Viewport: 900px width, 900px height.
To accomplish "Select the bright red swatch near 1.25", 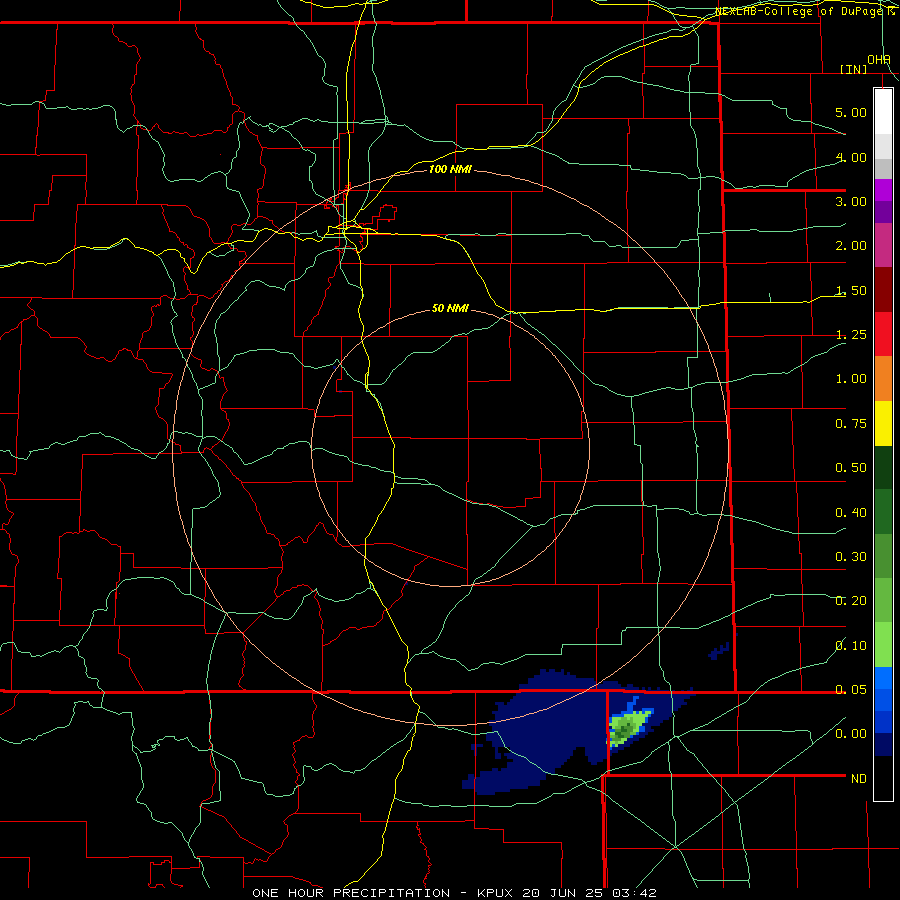I will tap(883, 334).
